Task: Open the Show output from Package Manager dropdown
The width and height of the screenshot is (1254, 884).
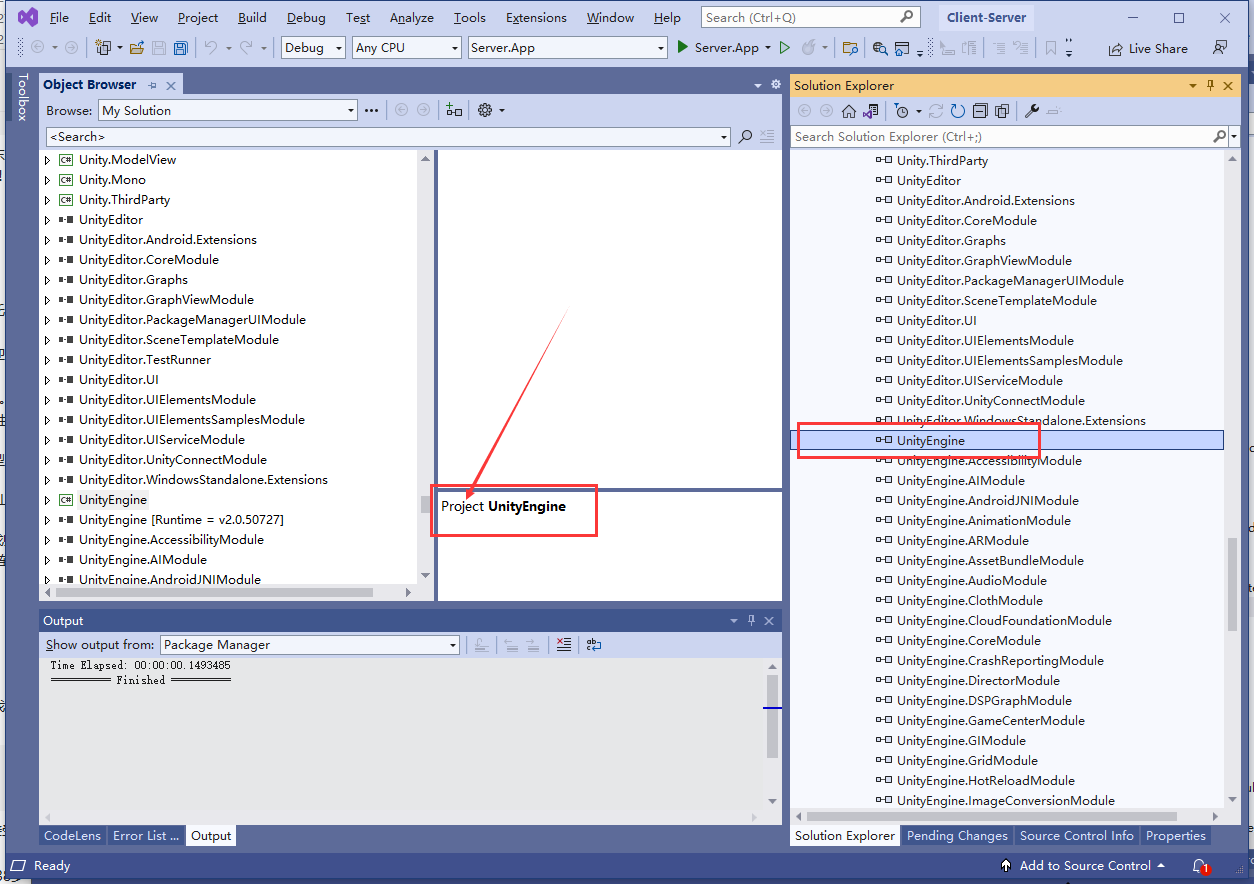Action: point(310,645)
